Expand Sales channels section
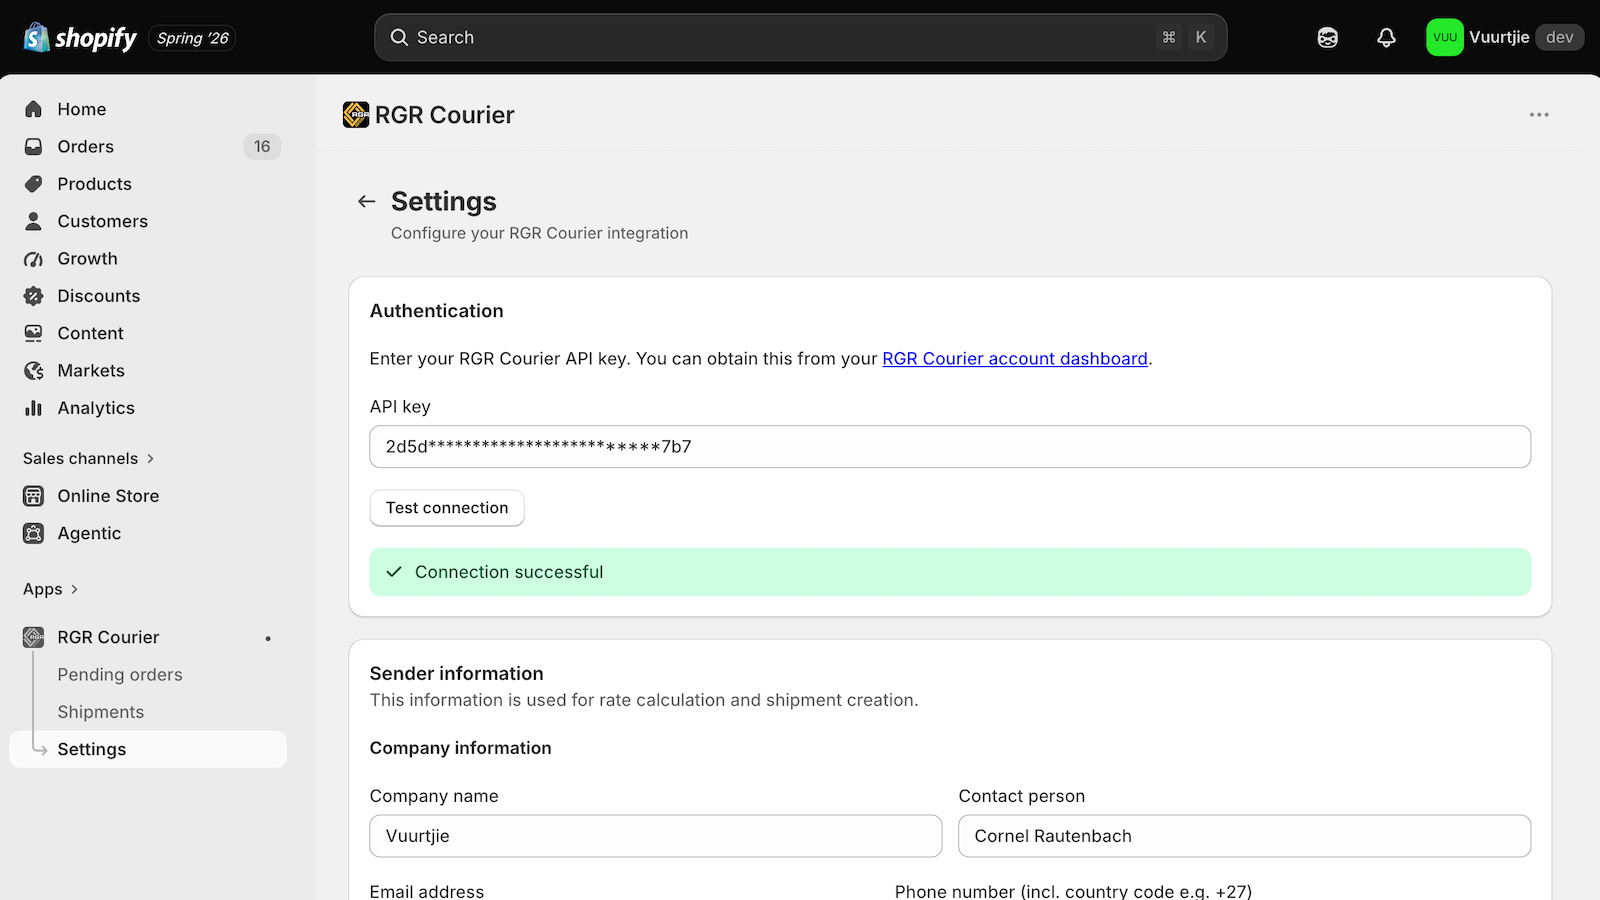This screenshot has width=1600, height=900. (89, 458)
